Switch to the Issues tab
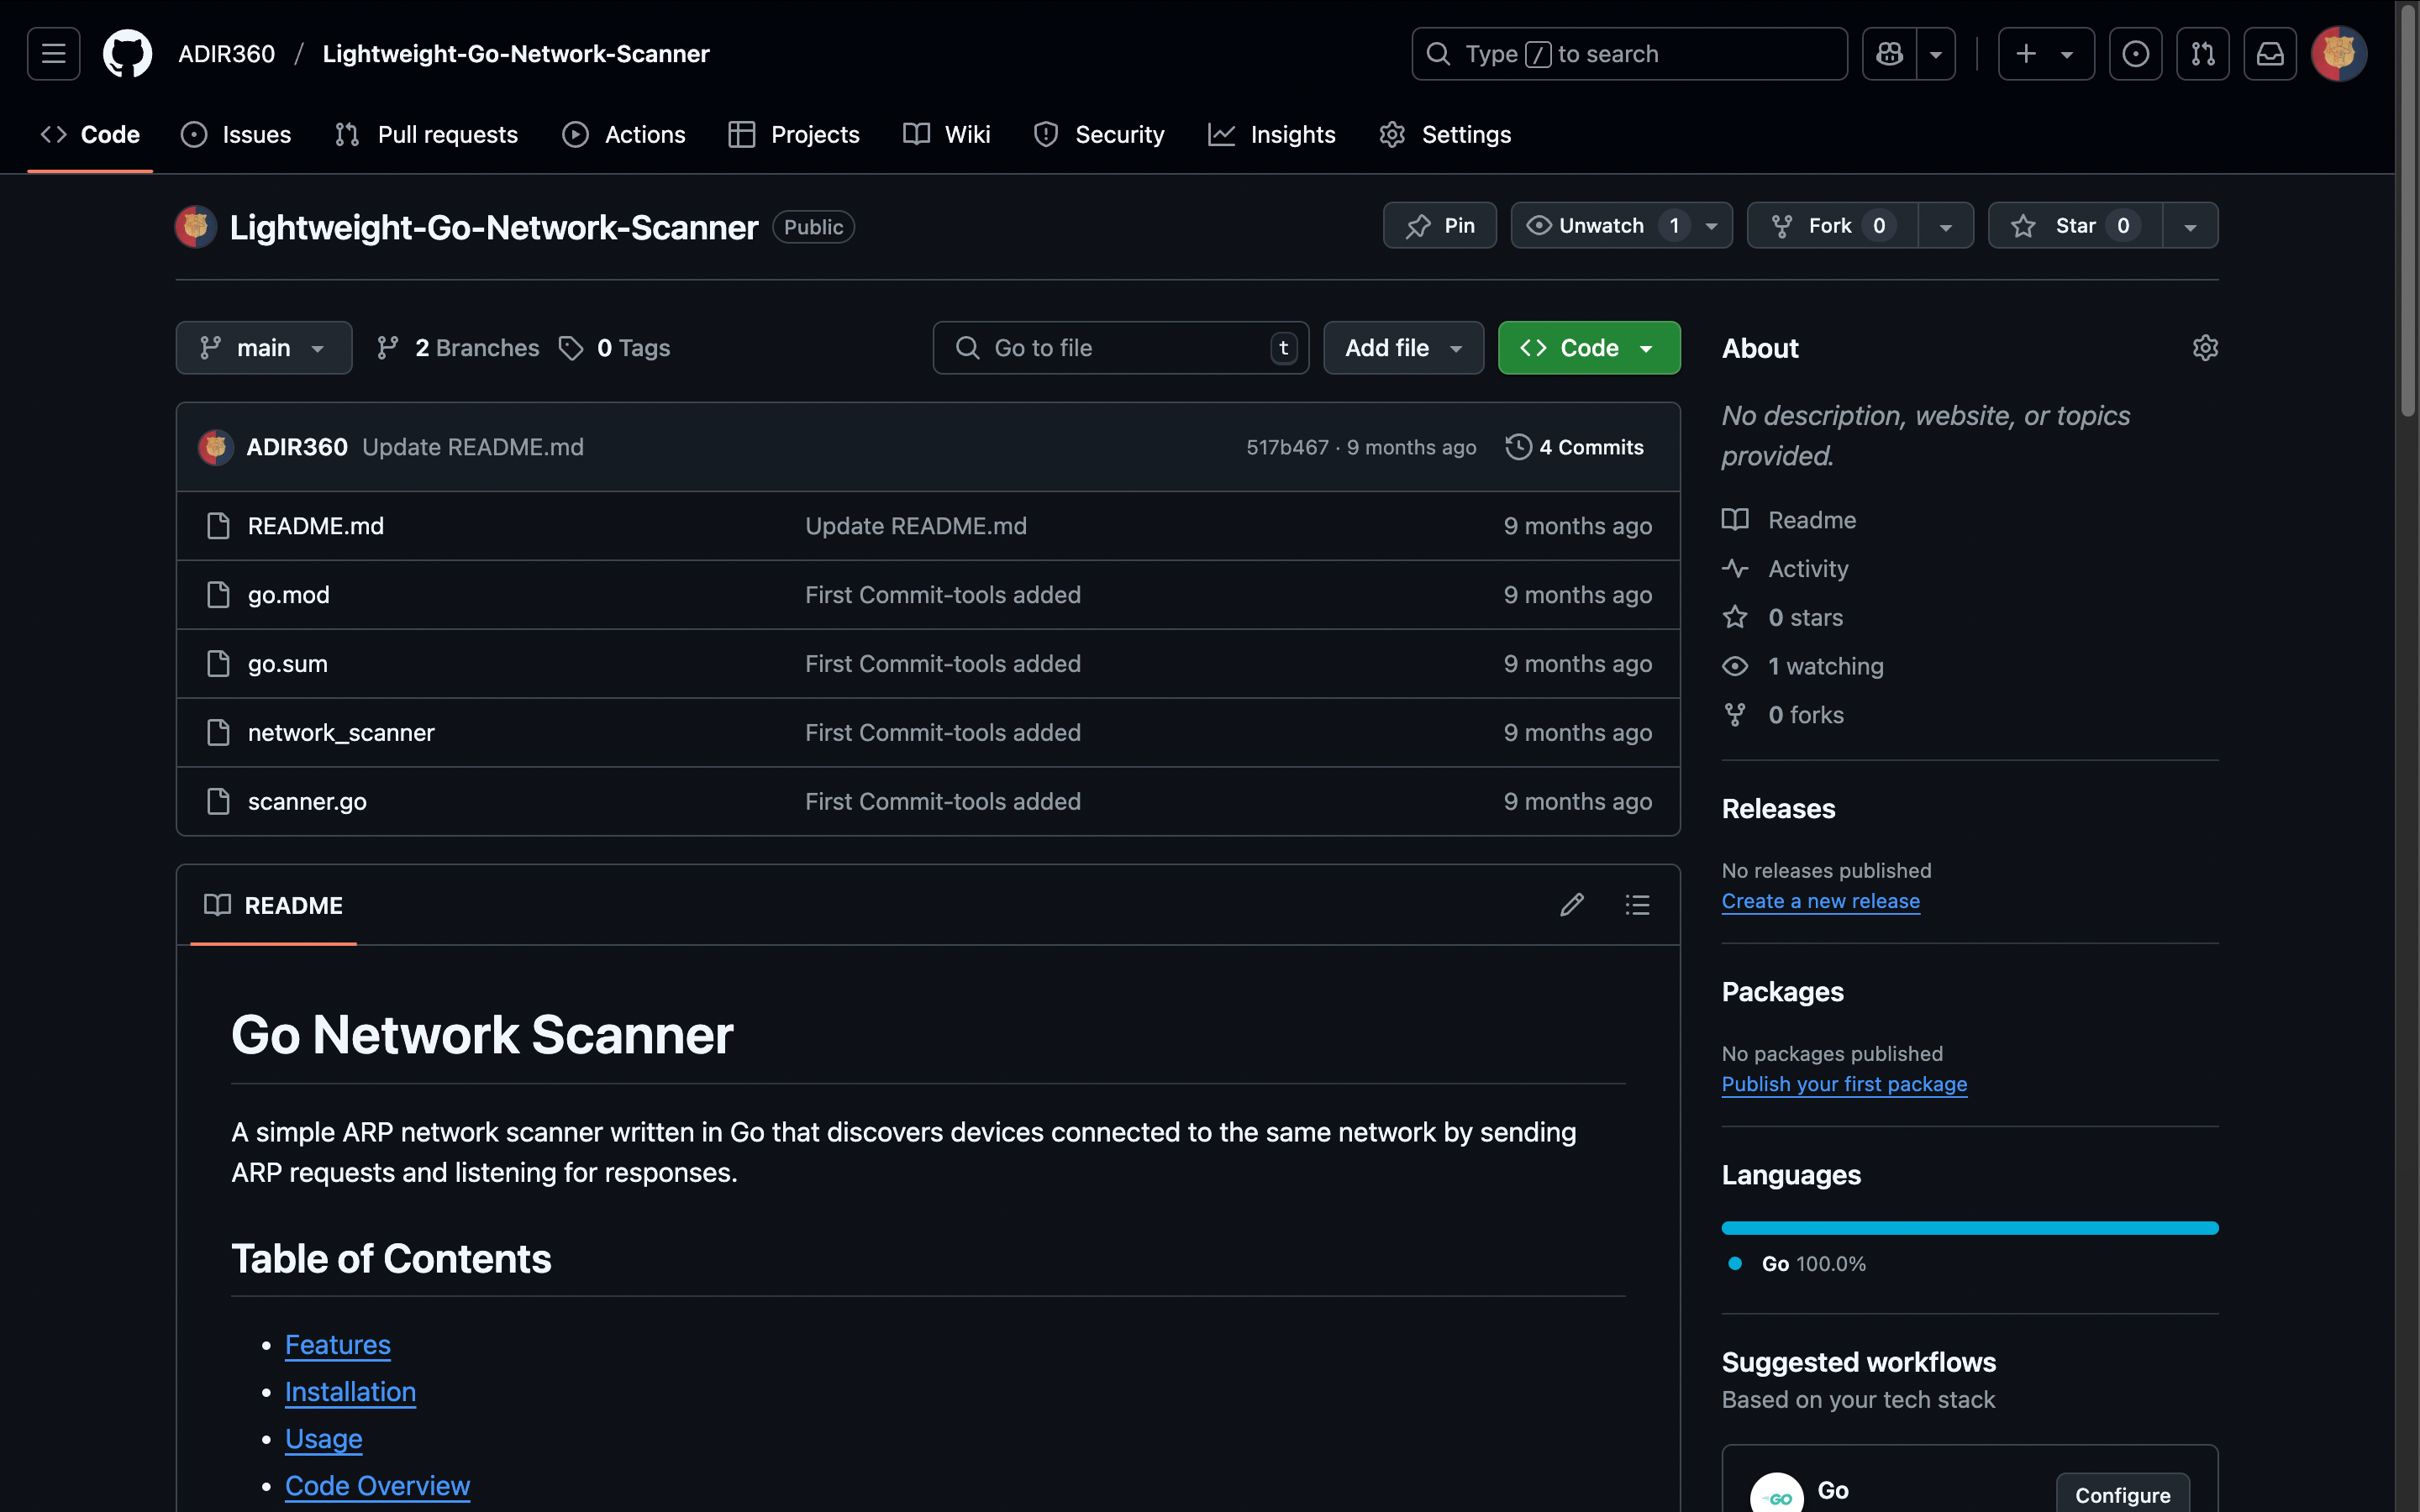This screenshot has height=1512, width=2420. [236, 134]
